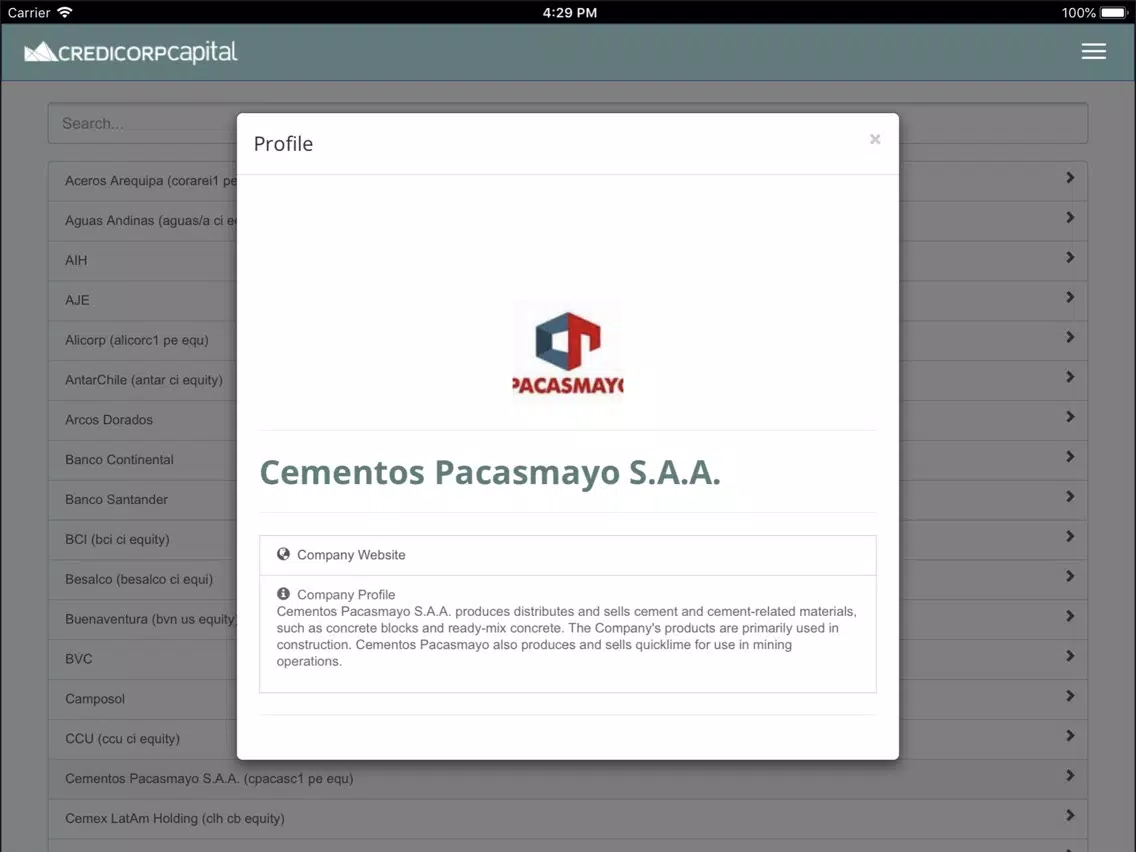
Task: Expand the AIH row chevron
Action: point(1069,257)
